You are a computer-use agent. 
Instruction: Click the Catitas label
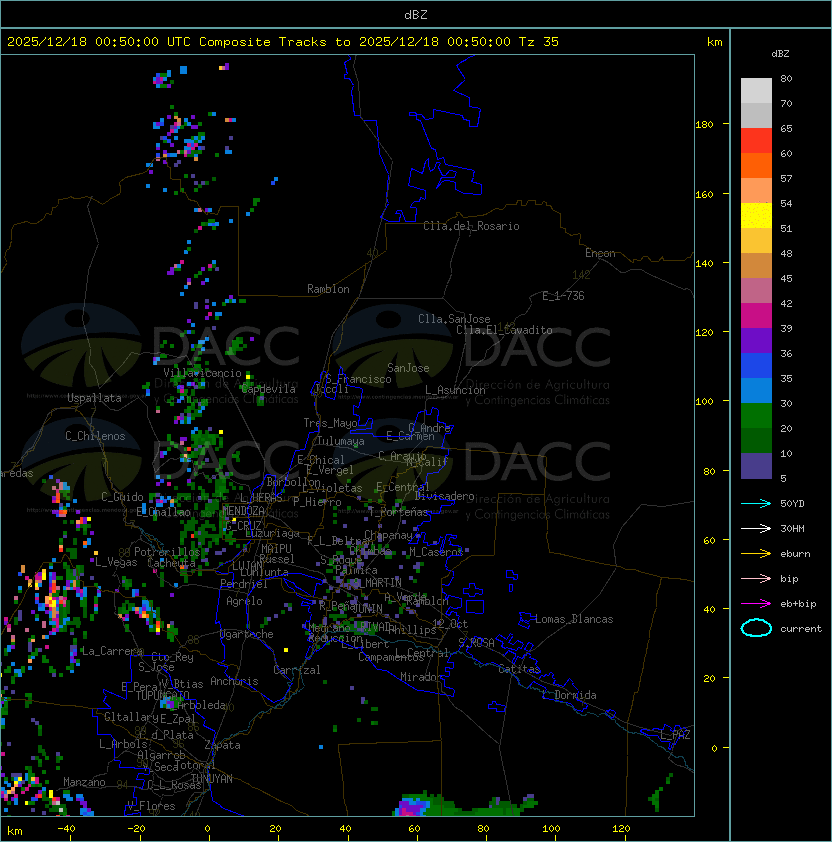click(x=519, y=669)
